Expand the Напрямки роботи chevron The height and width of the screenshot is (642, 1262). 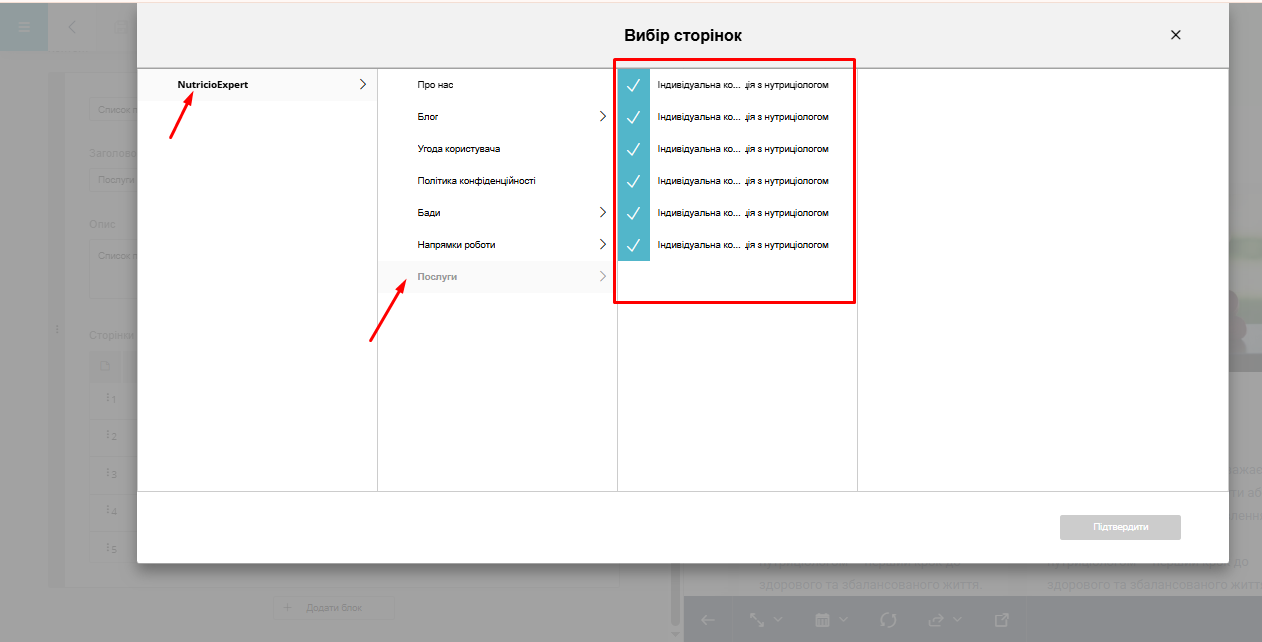click(x=602, y=245)
